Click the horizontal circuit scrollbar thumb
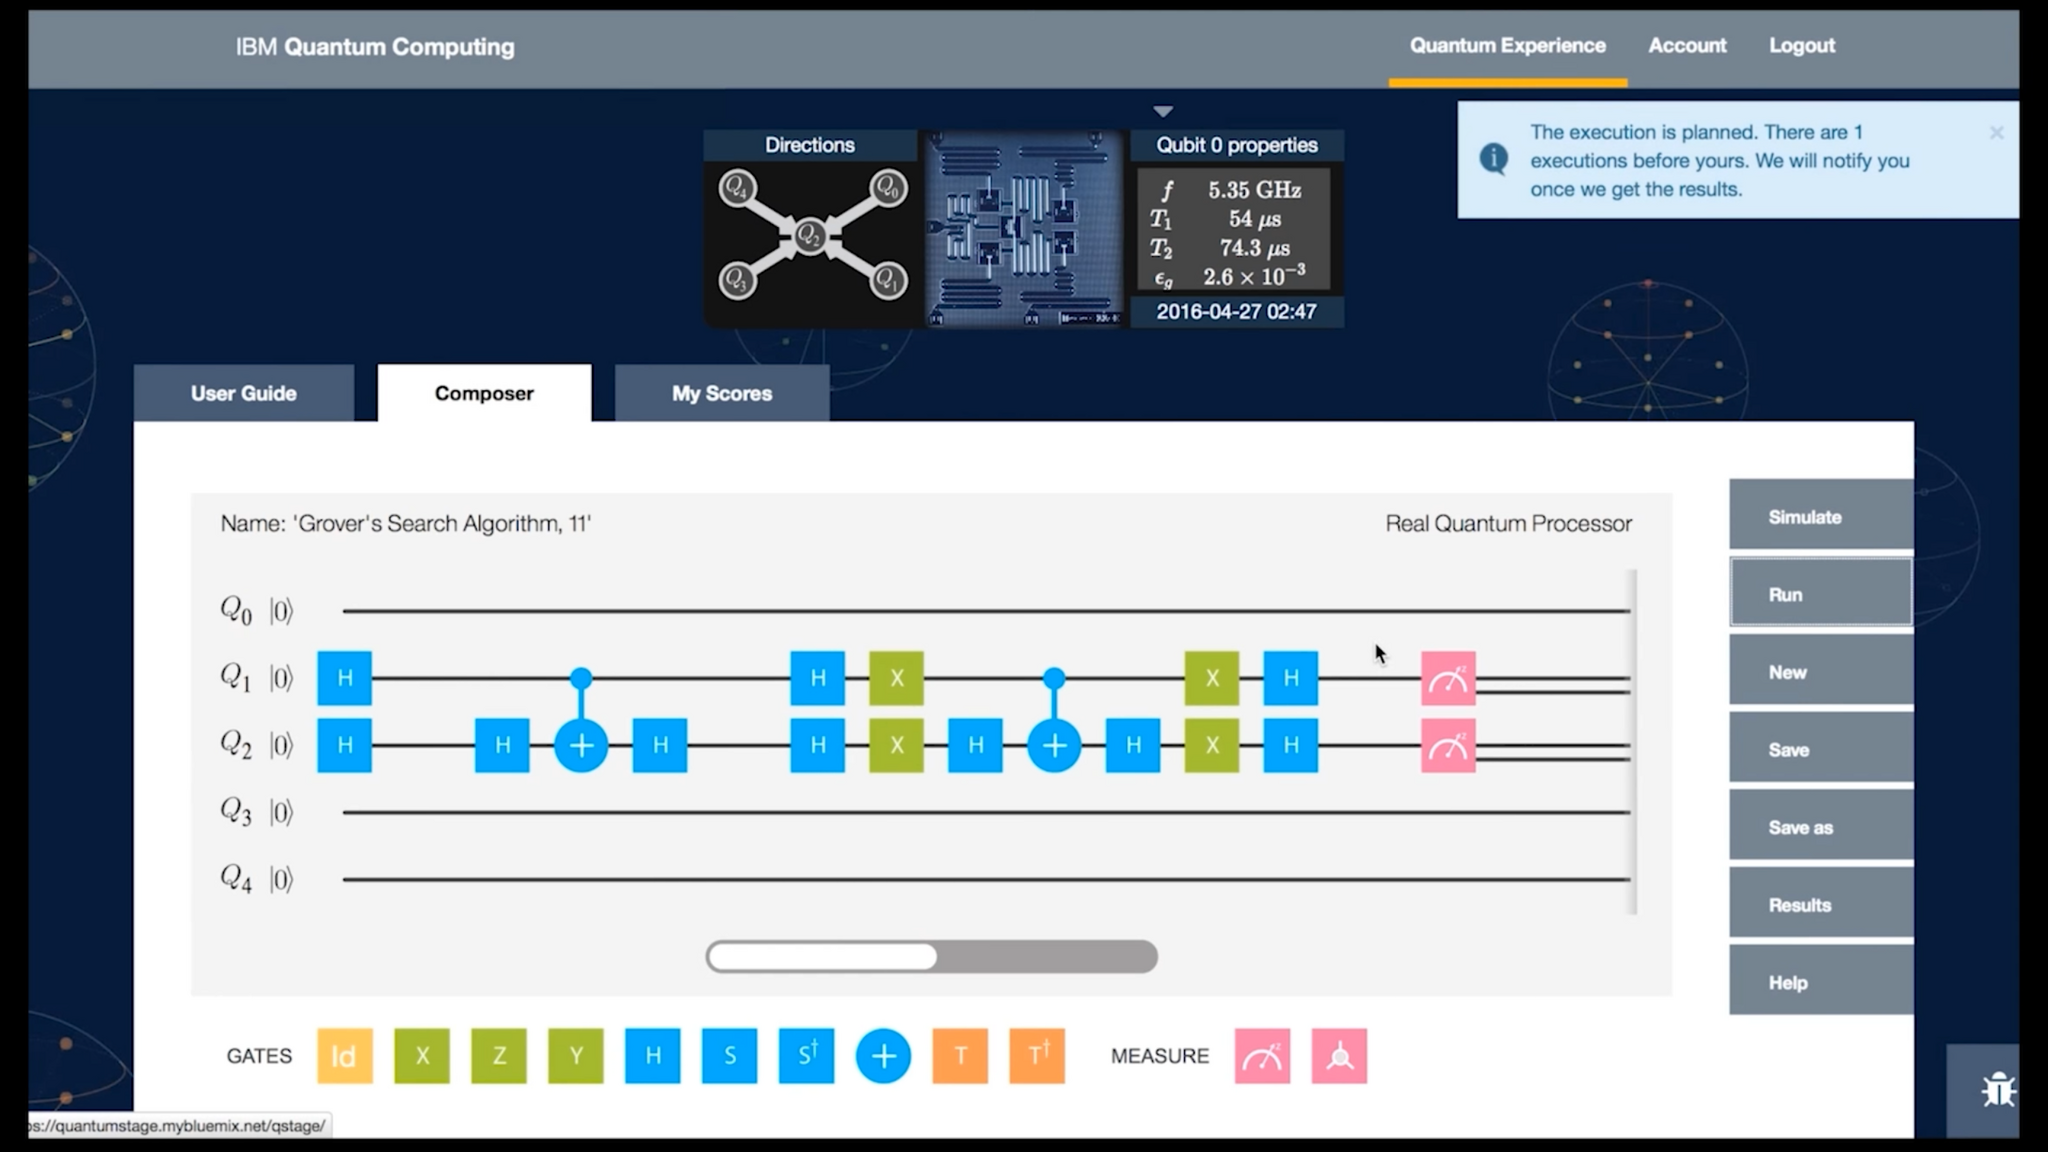This screenshot has height=1152, width=2048. [822, 957]
